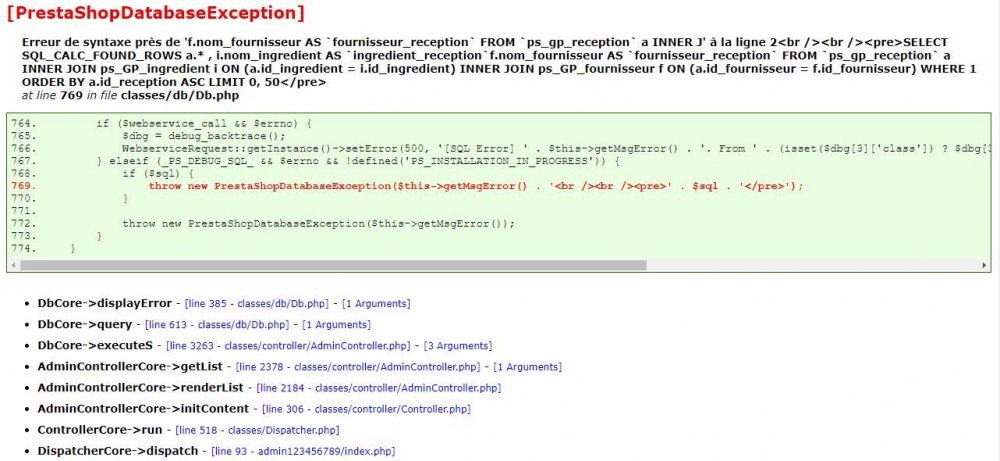The image size is (1000, 461).
Task: Click DbCore->executeS trace entry
Action: tap(95, 346)
